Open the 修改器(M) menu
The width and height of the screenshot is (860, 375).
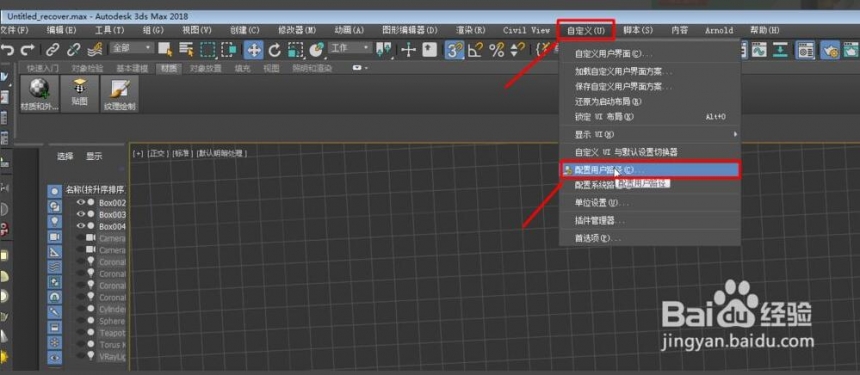[297, 30]
